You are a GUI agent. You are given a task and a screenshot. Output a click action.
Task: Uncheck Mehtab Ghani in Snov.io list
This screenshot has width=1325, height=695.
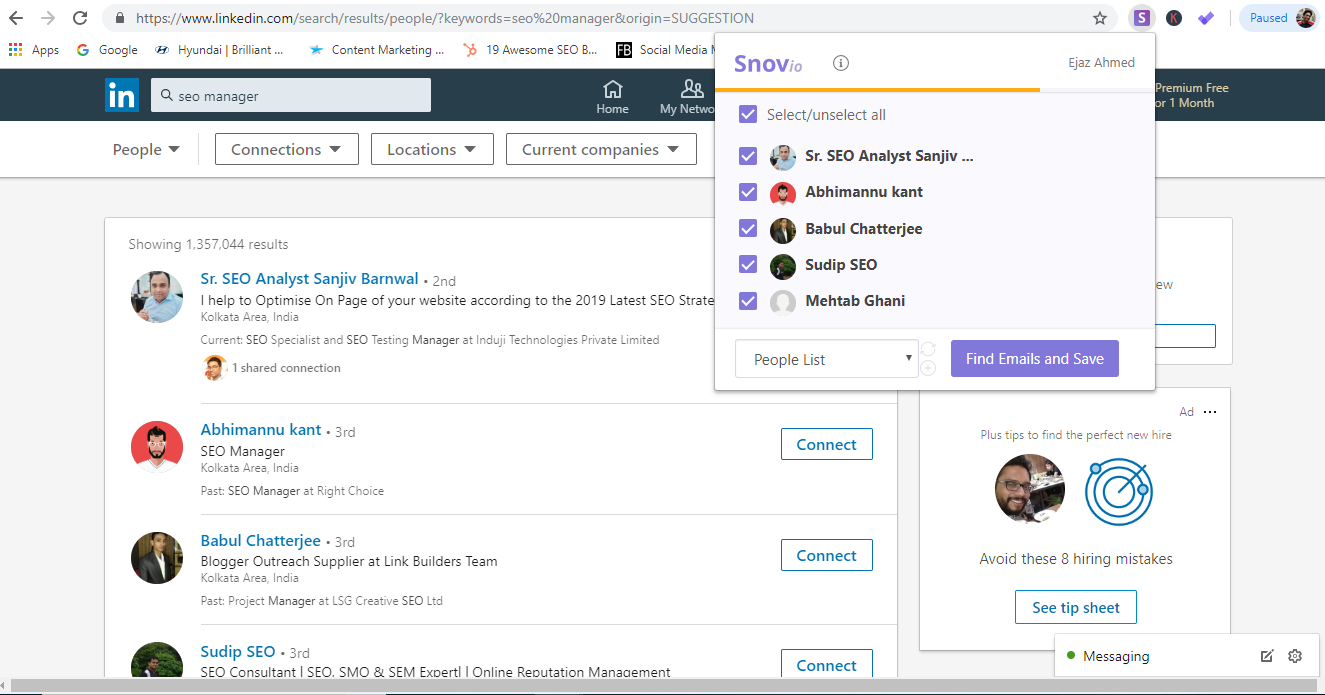click(747, 301)
